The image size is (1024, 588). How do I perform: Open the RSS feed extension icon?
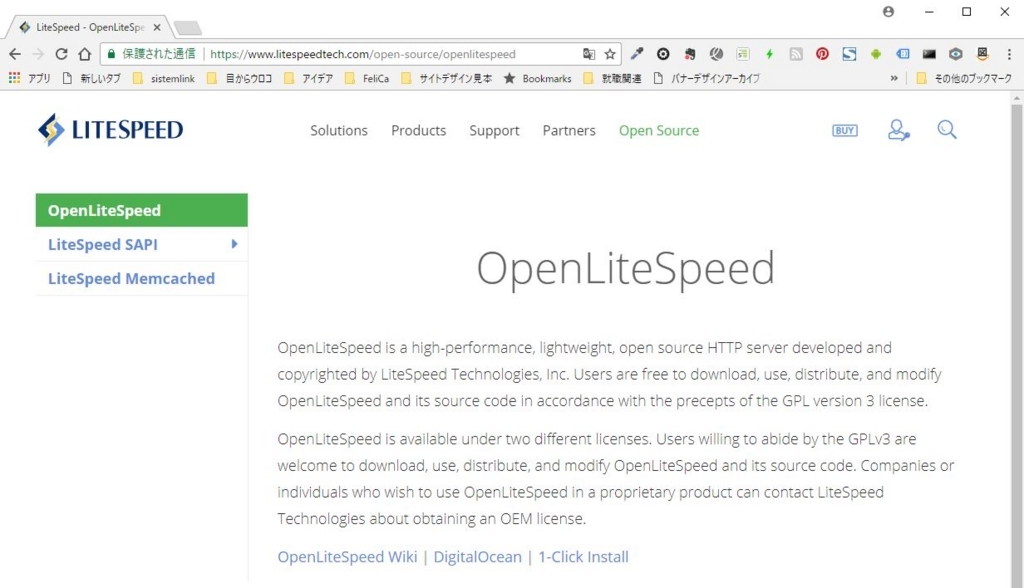[x=795, y=54]
